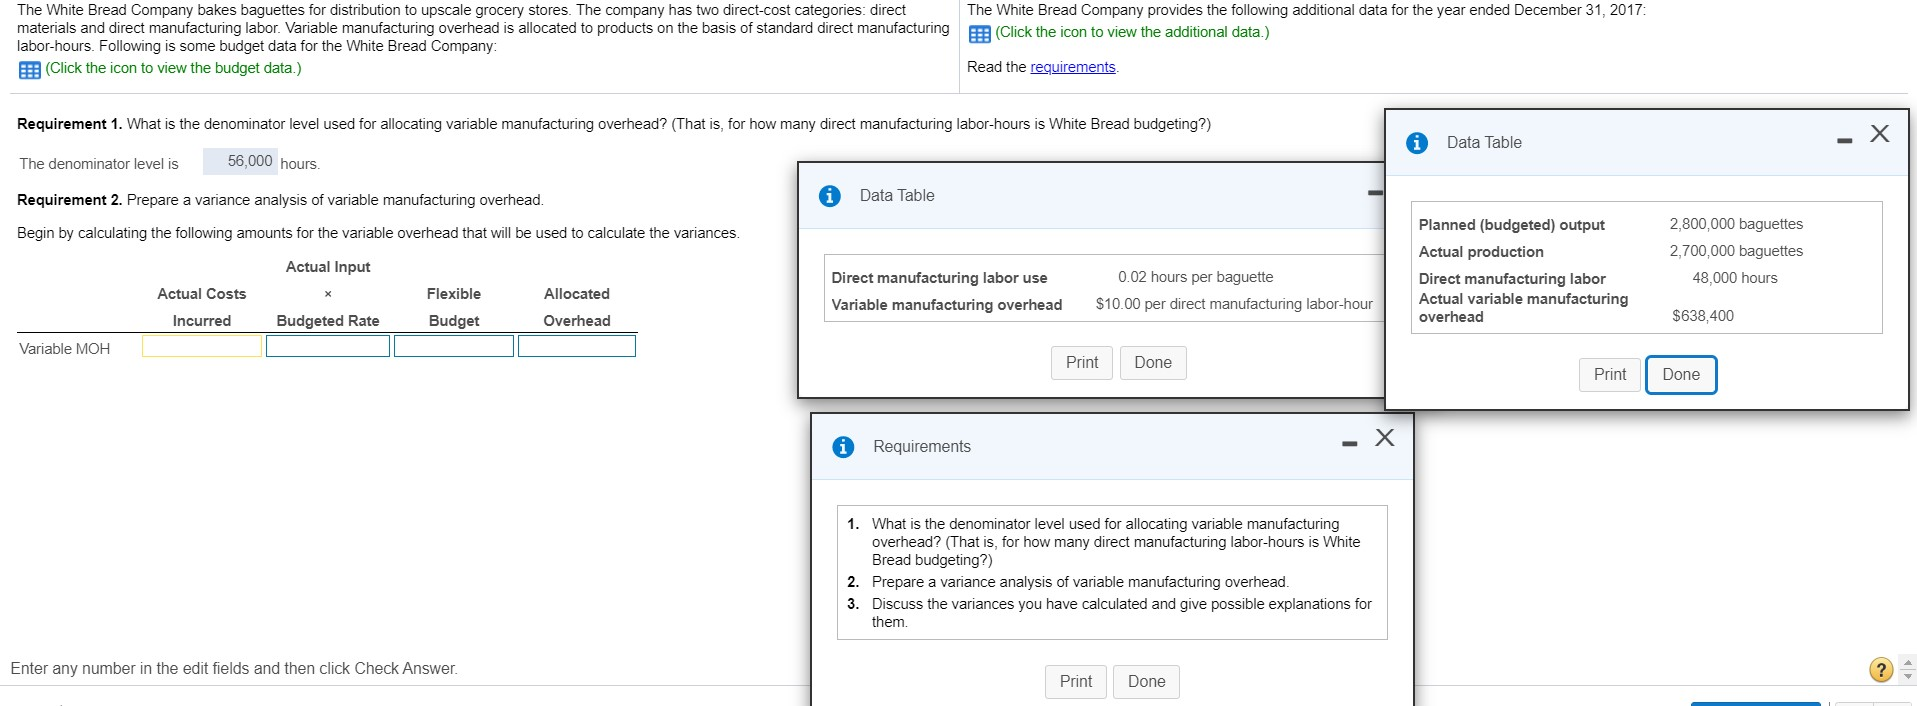Image resolution: width=1917 pixels, height=706 pixels.
Task: Click '(Click the icon to view the additional data.)' text
Action: 1132,32
